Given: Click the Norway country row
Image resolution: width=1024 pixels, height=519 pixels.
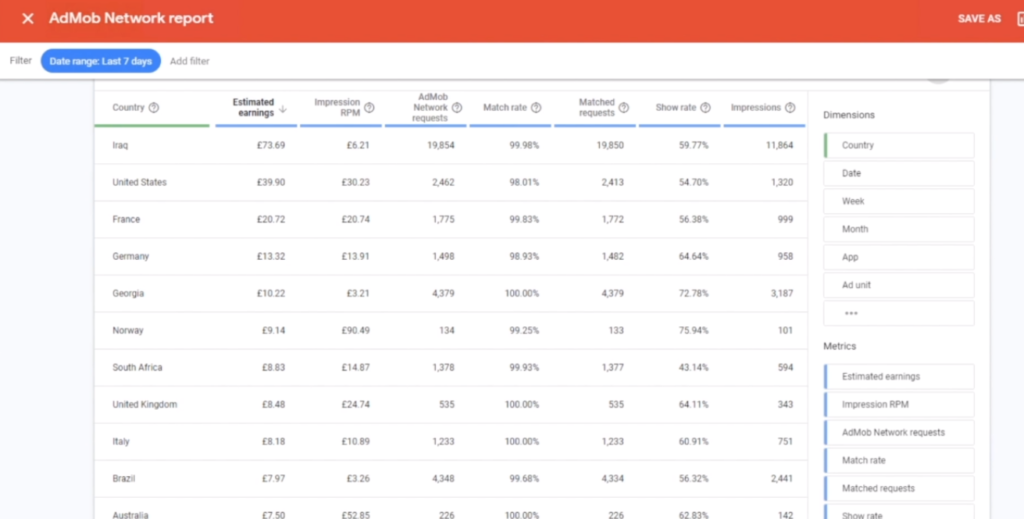Looking at the screenshot, I should [x=451, y=330].
